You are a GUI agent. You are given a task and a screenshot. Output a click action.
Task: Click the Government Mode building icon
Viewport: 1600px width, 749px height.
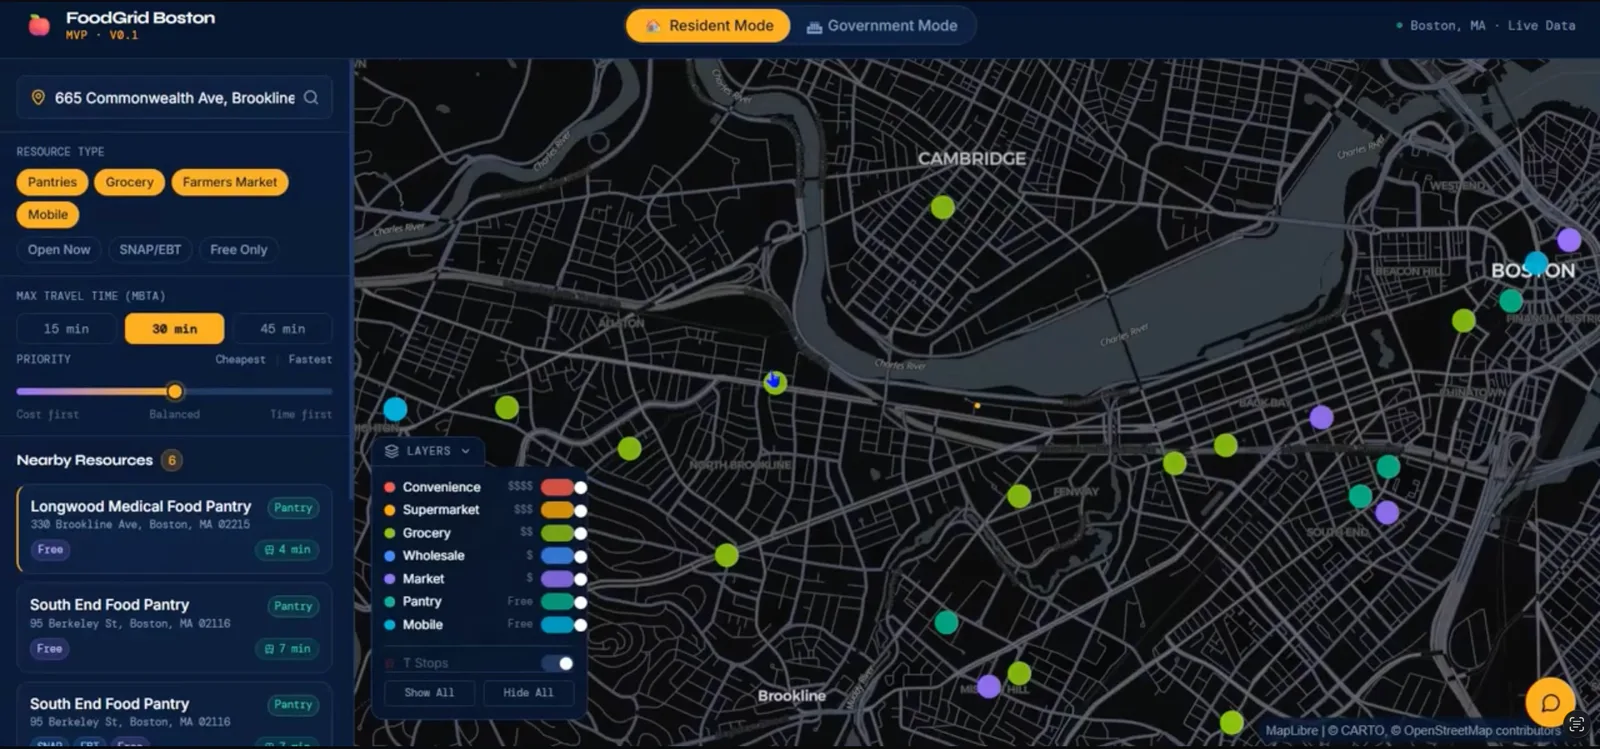(x=814, y=26)
